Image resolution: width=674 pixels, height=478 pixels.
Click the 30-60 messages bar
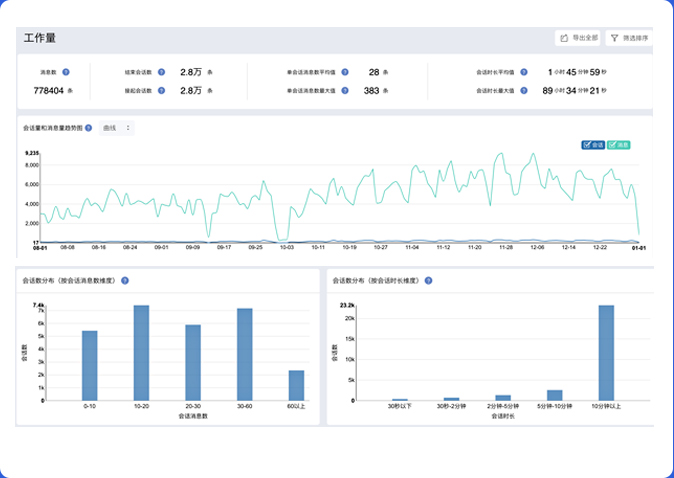[x=244, y=354]
